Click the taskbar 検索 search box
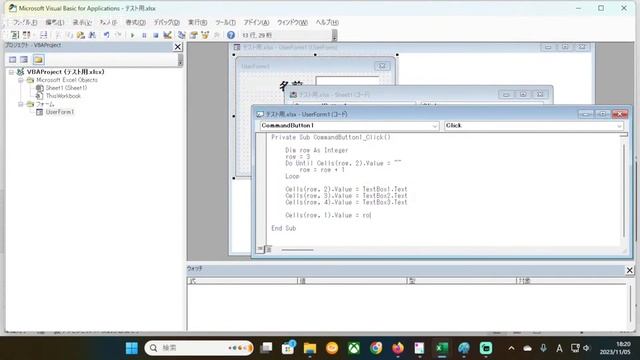Screen dimensions: 640x360 pos(199,348)
